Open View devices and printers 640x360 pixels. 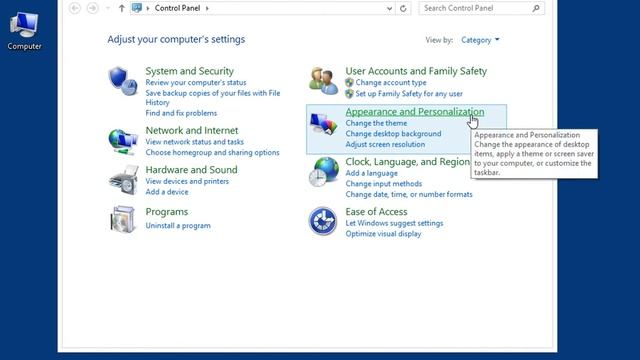(x=187, y=181)
